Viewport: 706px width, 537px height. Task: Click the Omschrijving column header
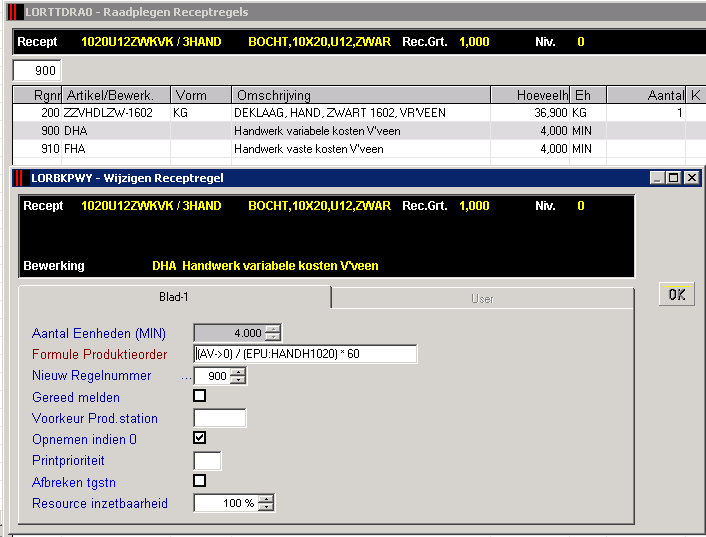pyautogui.click(x=361, y=95)
